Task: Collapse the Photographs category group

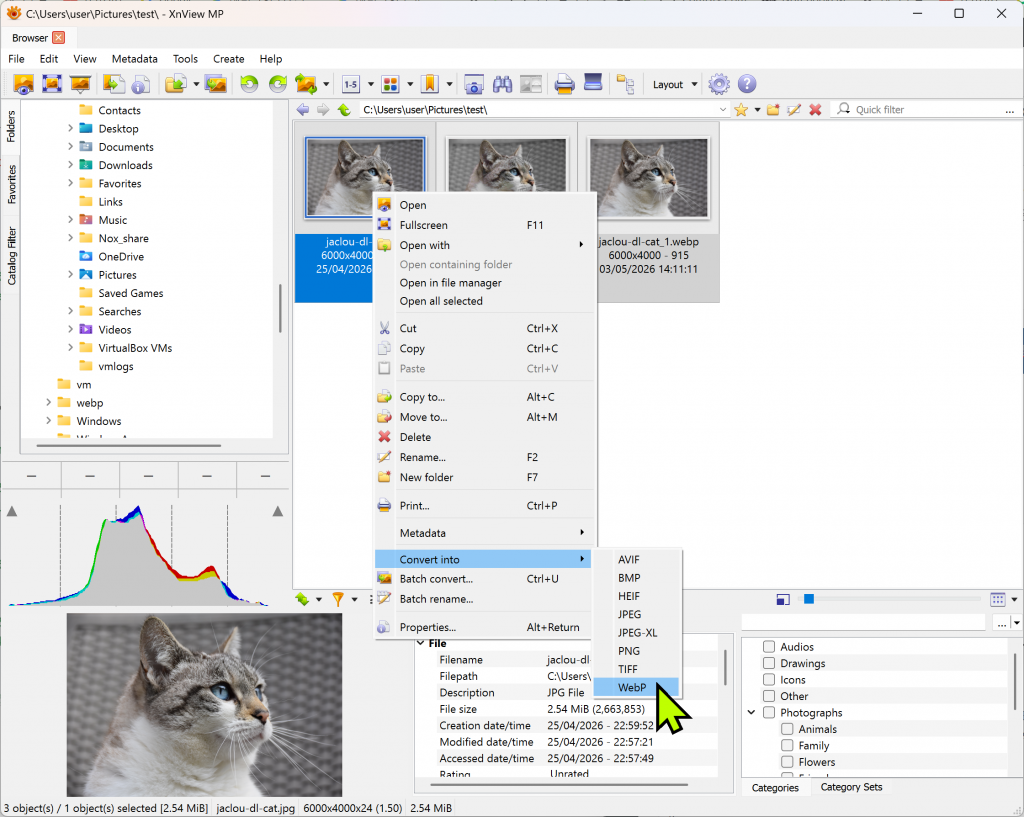Action: 752,713
